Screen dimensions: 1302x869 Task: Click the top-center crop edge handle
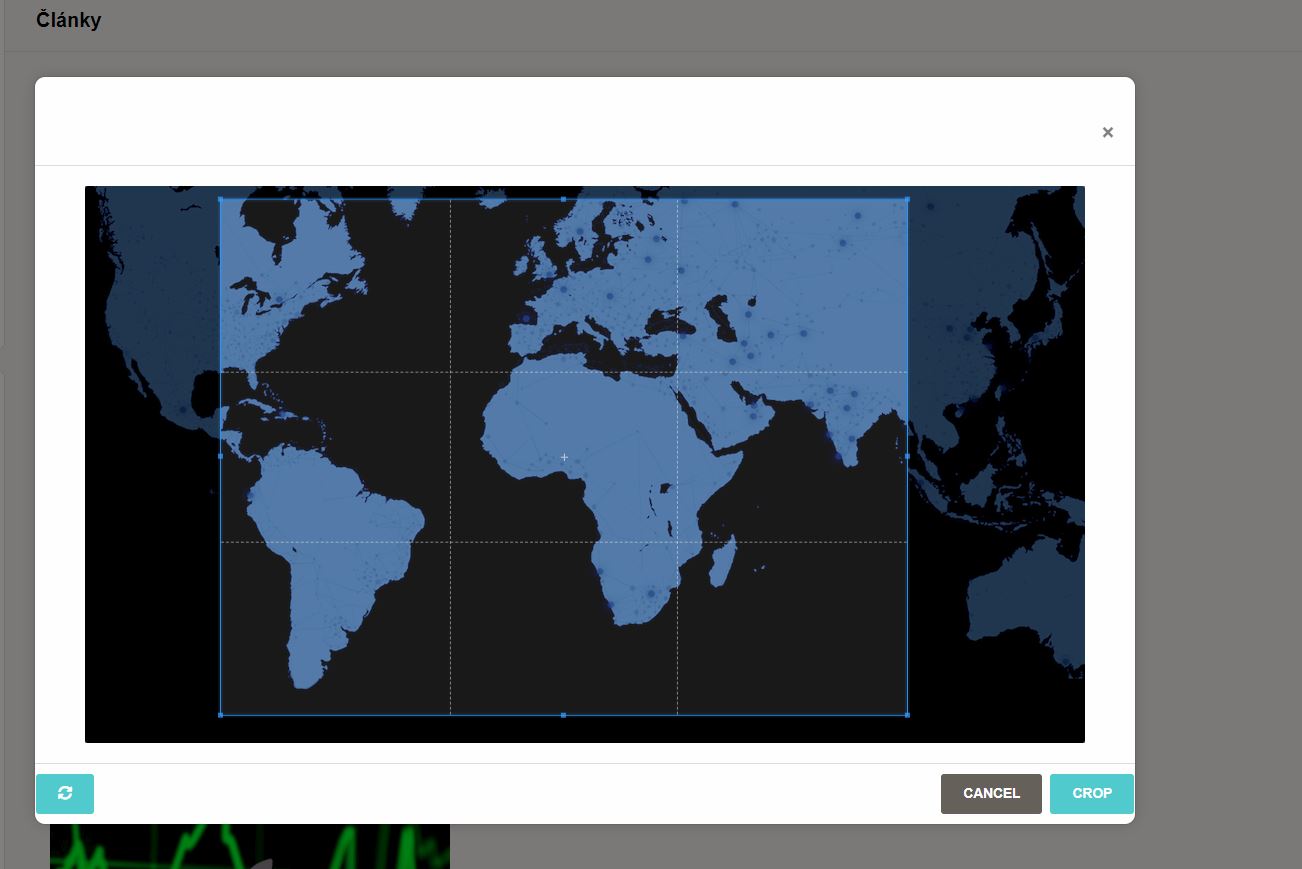pyautogui.click(x=563, y=199)
